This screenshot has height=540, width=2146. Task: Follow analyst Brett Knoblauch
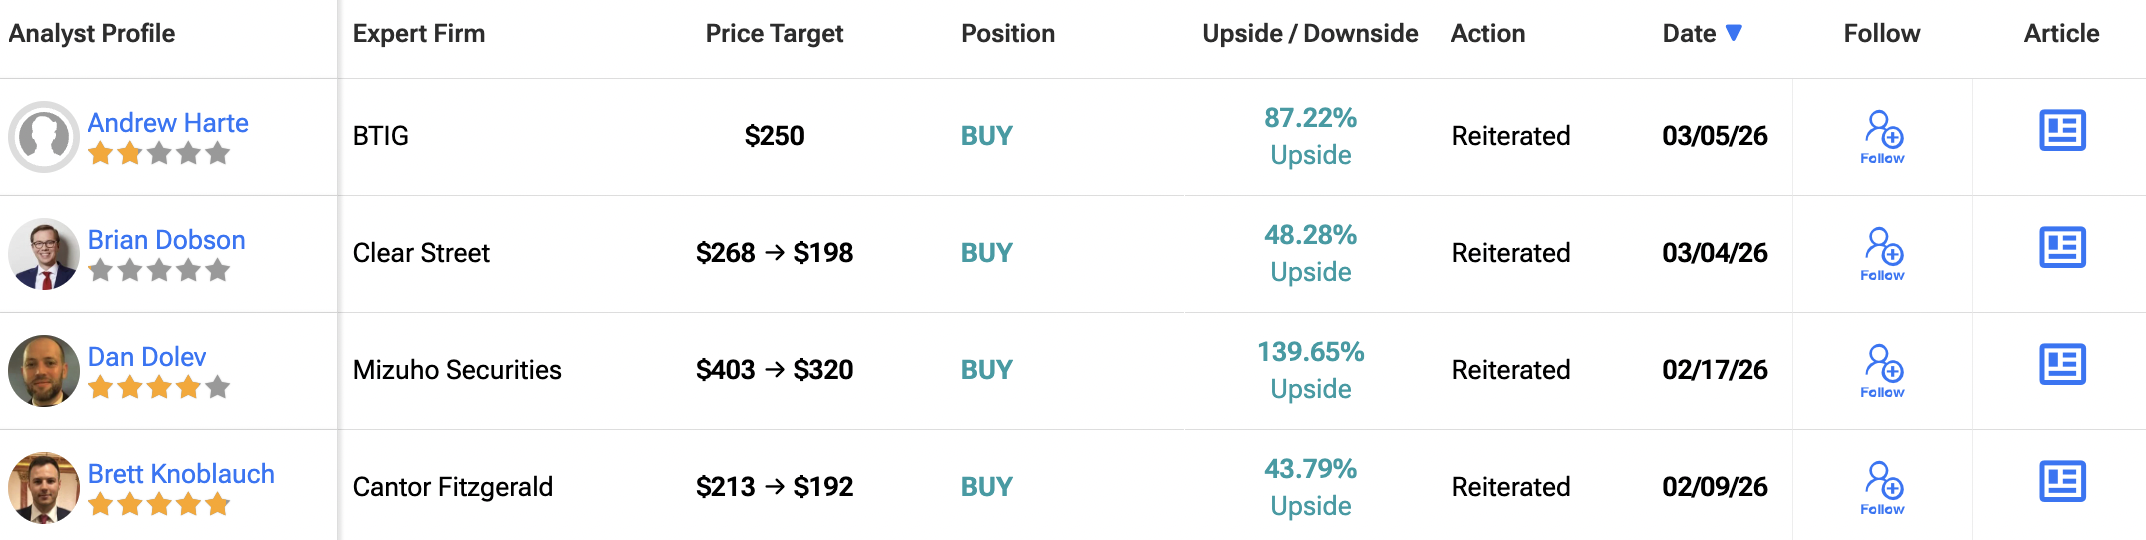pyautogui.click(x=1883, y=488)
